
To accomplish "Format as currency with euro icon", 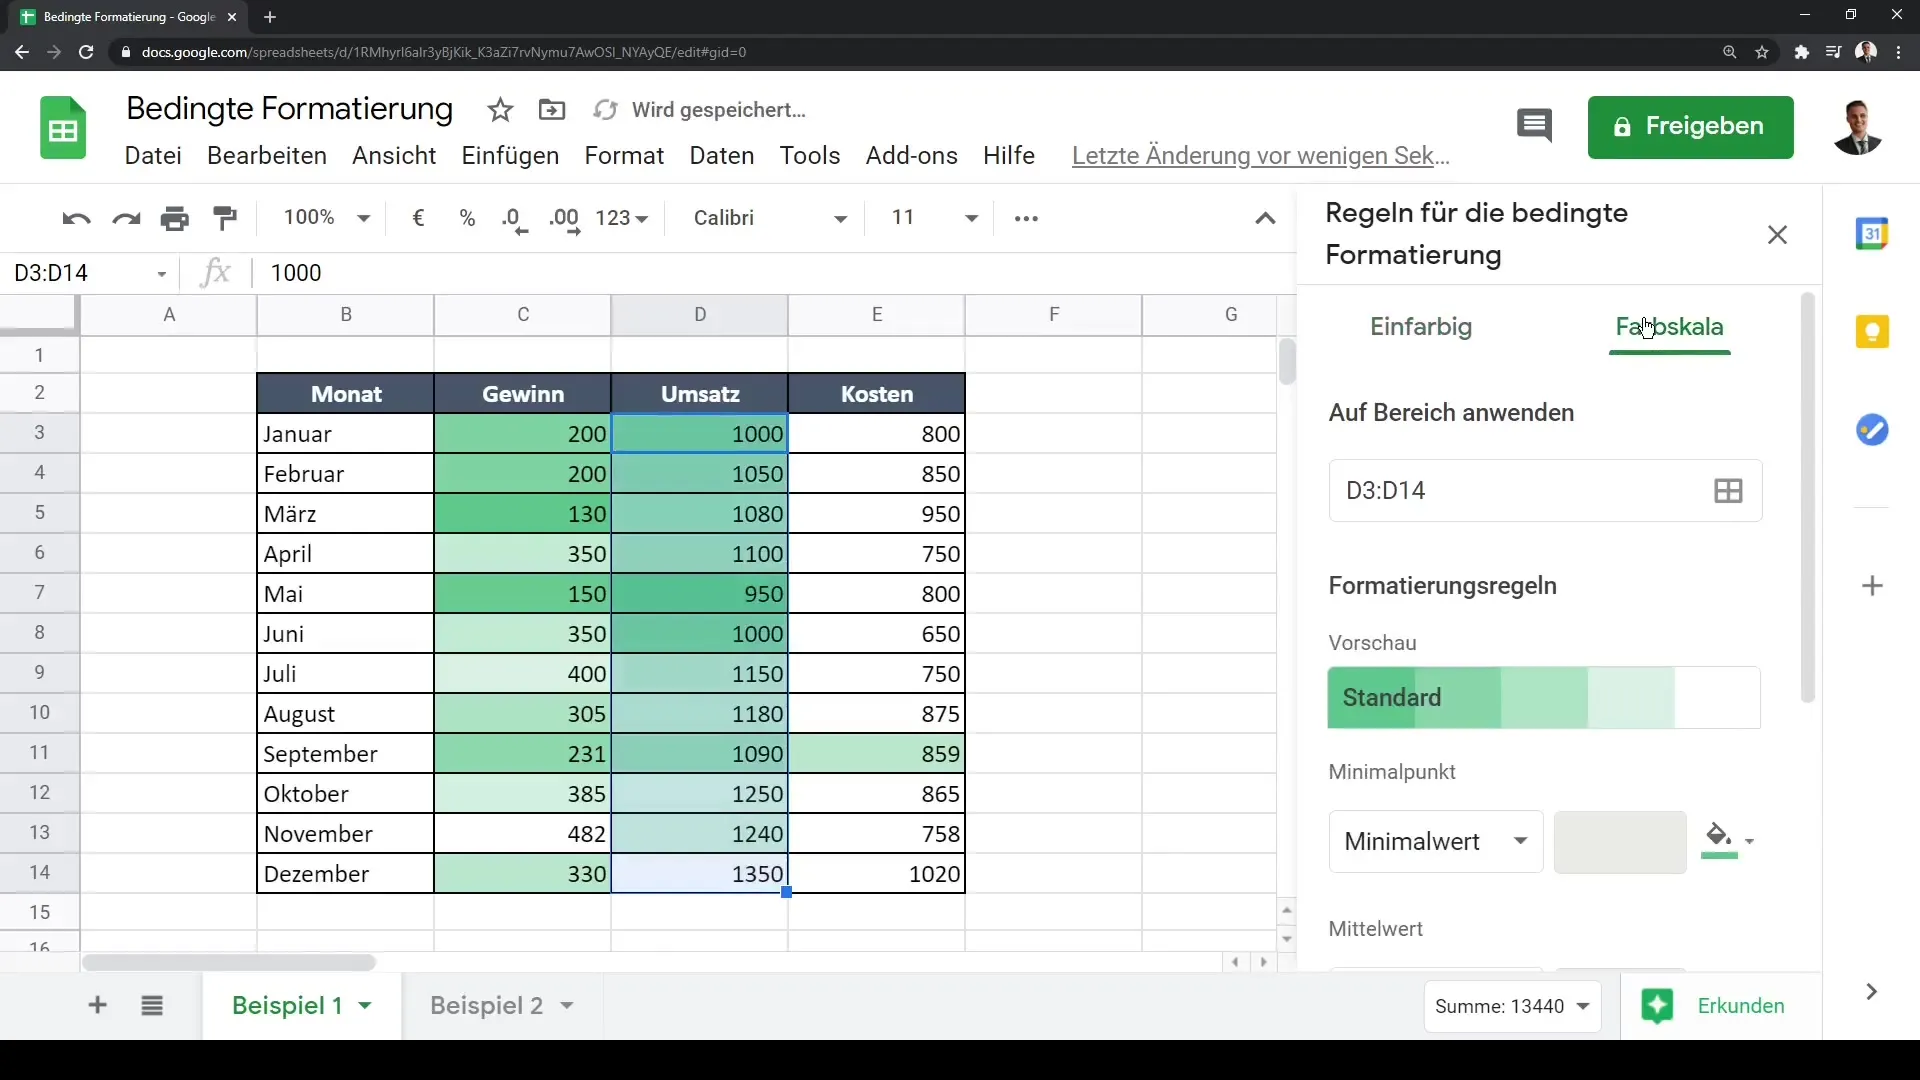I will [x=419, y=218].
